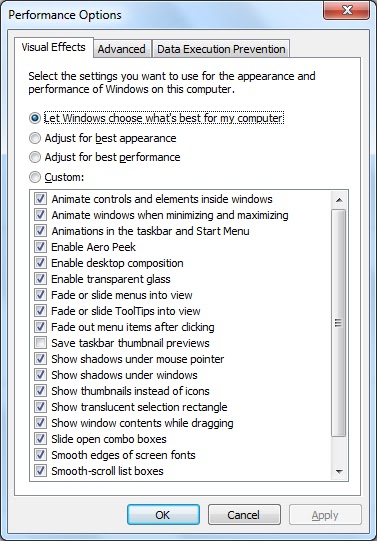Click the Cancel button
Viewport: 377px width, 541px height.
[244, 515]
